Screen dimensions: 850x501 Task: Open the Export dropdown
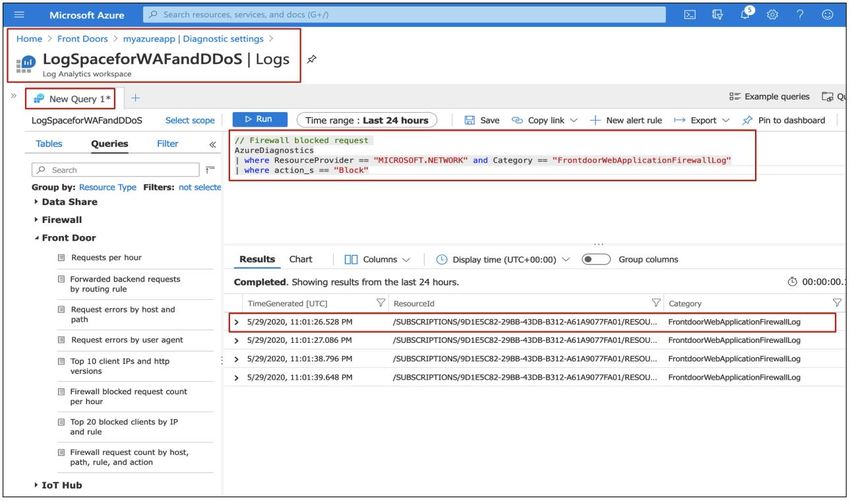click(701, 120)
